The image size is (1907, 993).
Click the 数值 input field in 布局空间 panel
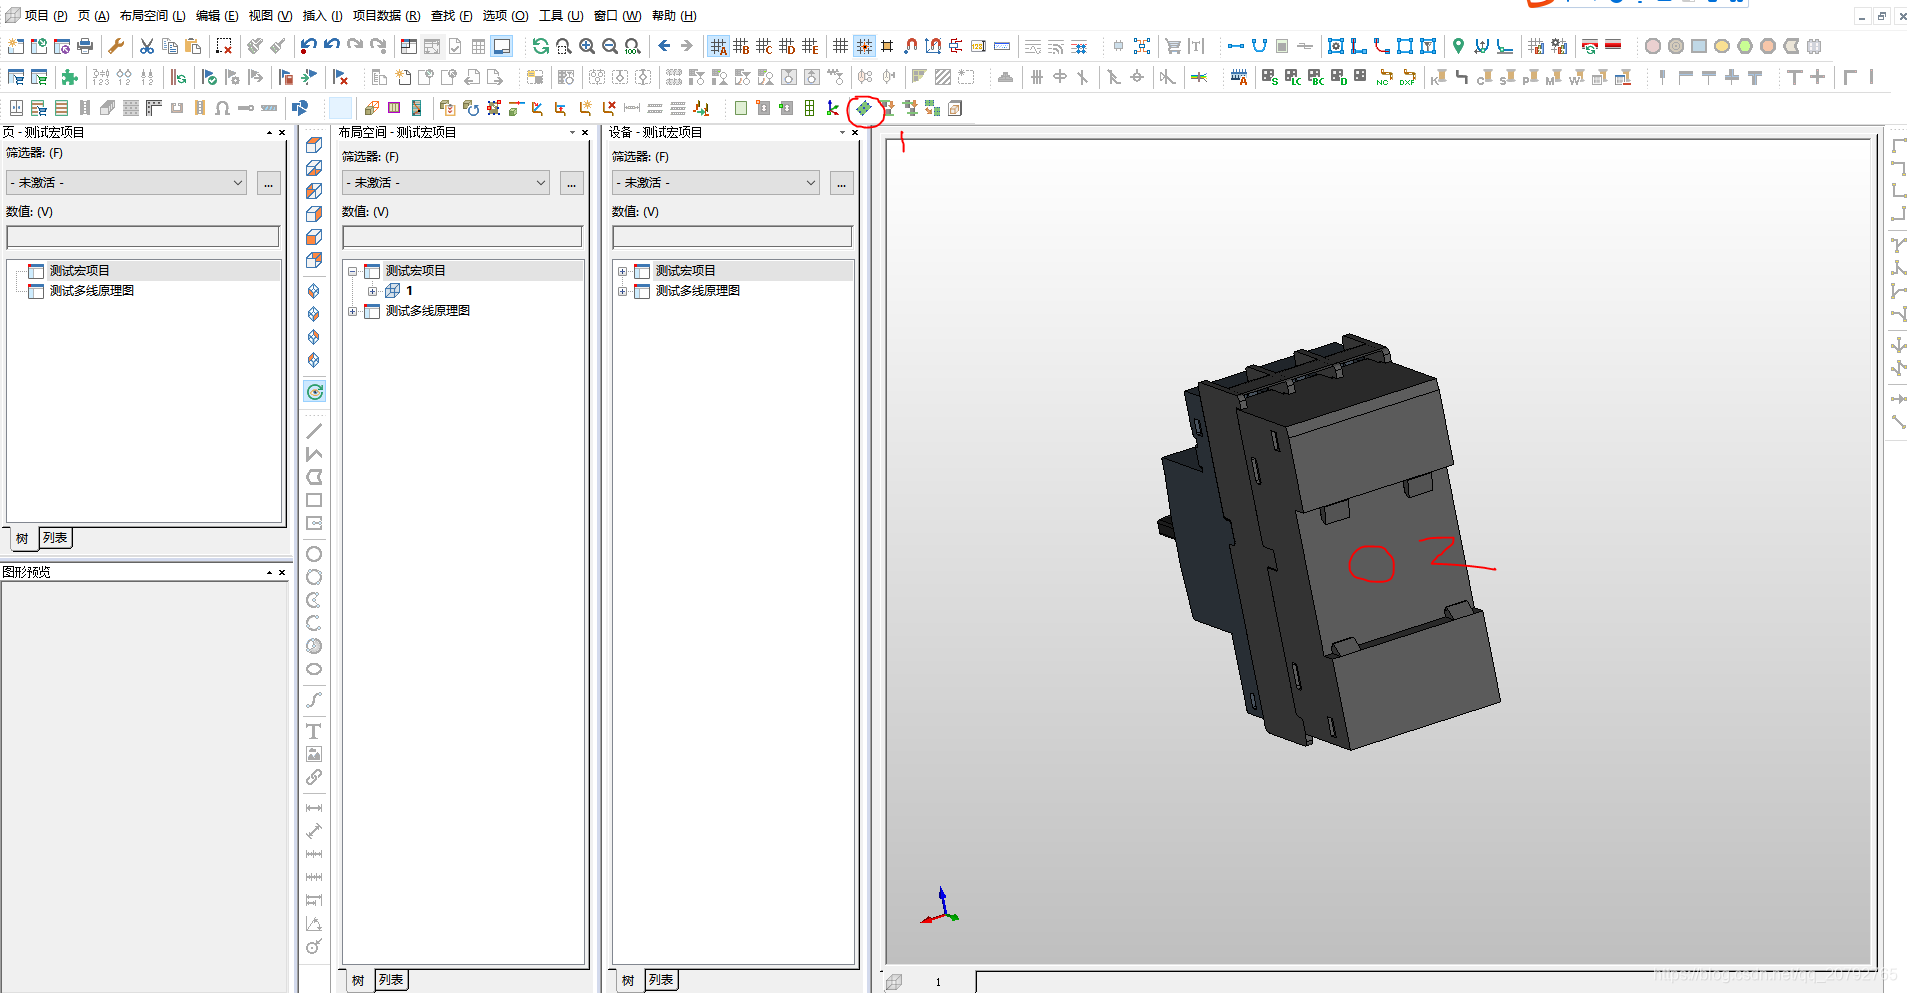pyautogui.click(x=462, y=237)
